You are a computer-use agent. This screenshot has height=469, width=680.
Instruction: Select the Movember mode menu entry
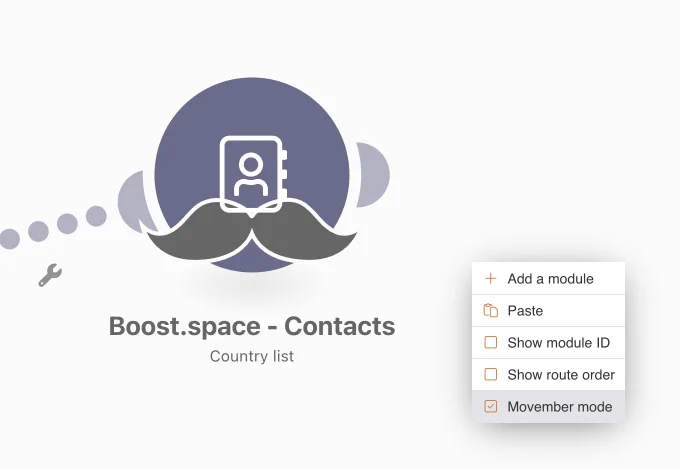click(x=548, y=407)
